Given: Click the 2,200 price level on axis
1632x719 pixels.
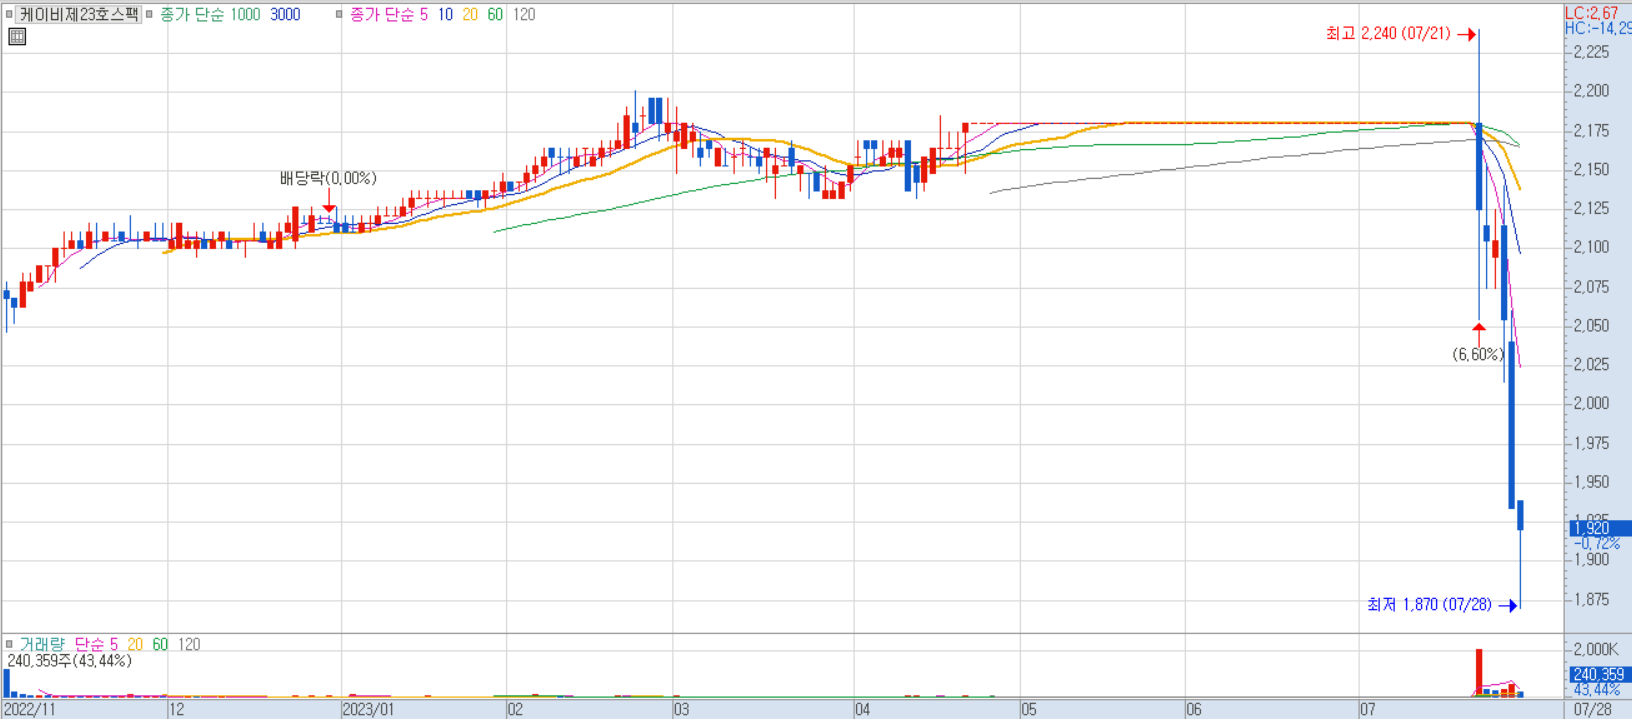Looking at the screenshot, I should coord(1591,91).
